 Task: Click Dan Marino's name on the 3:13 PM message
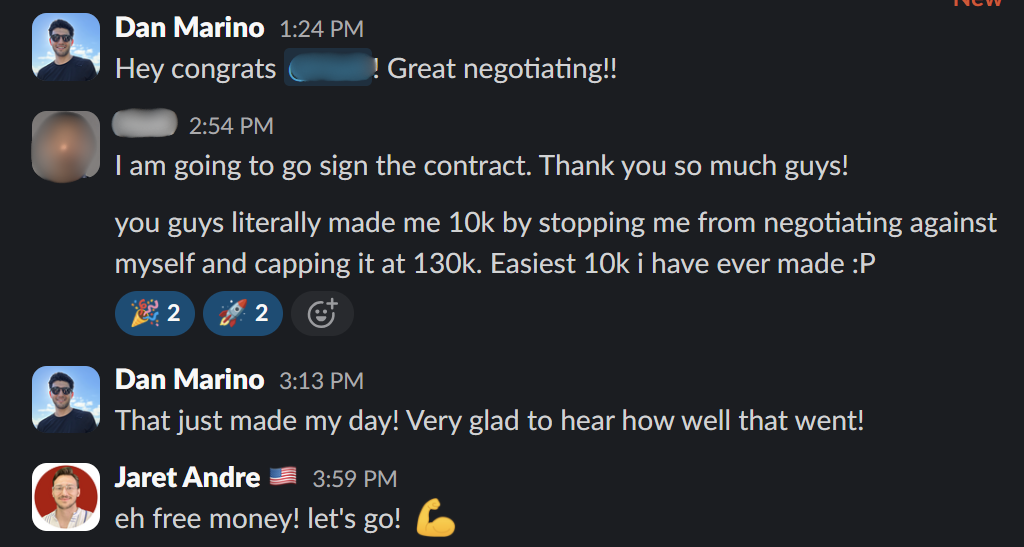click(190, 380)
